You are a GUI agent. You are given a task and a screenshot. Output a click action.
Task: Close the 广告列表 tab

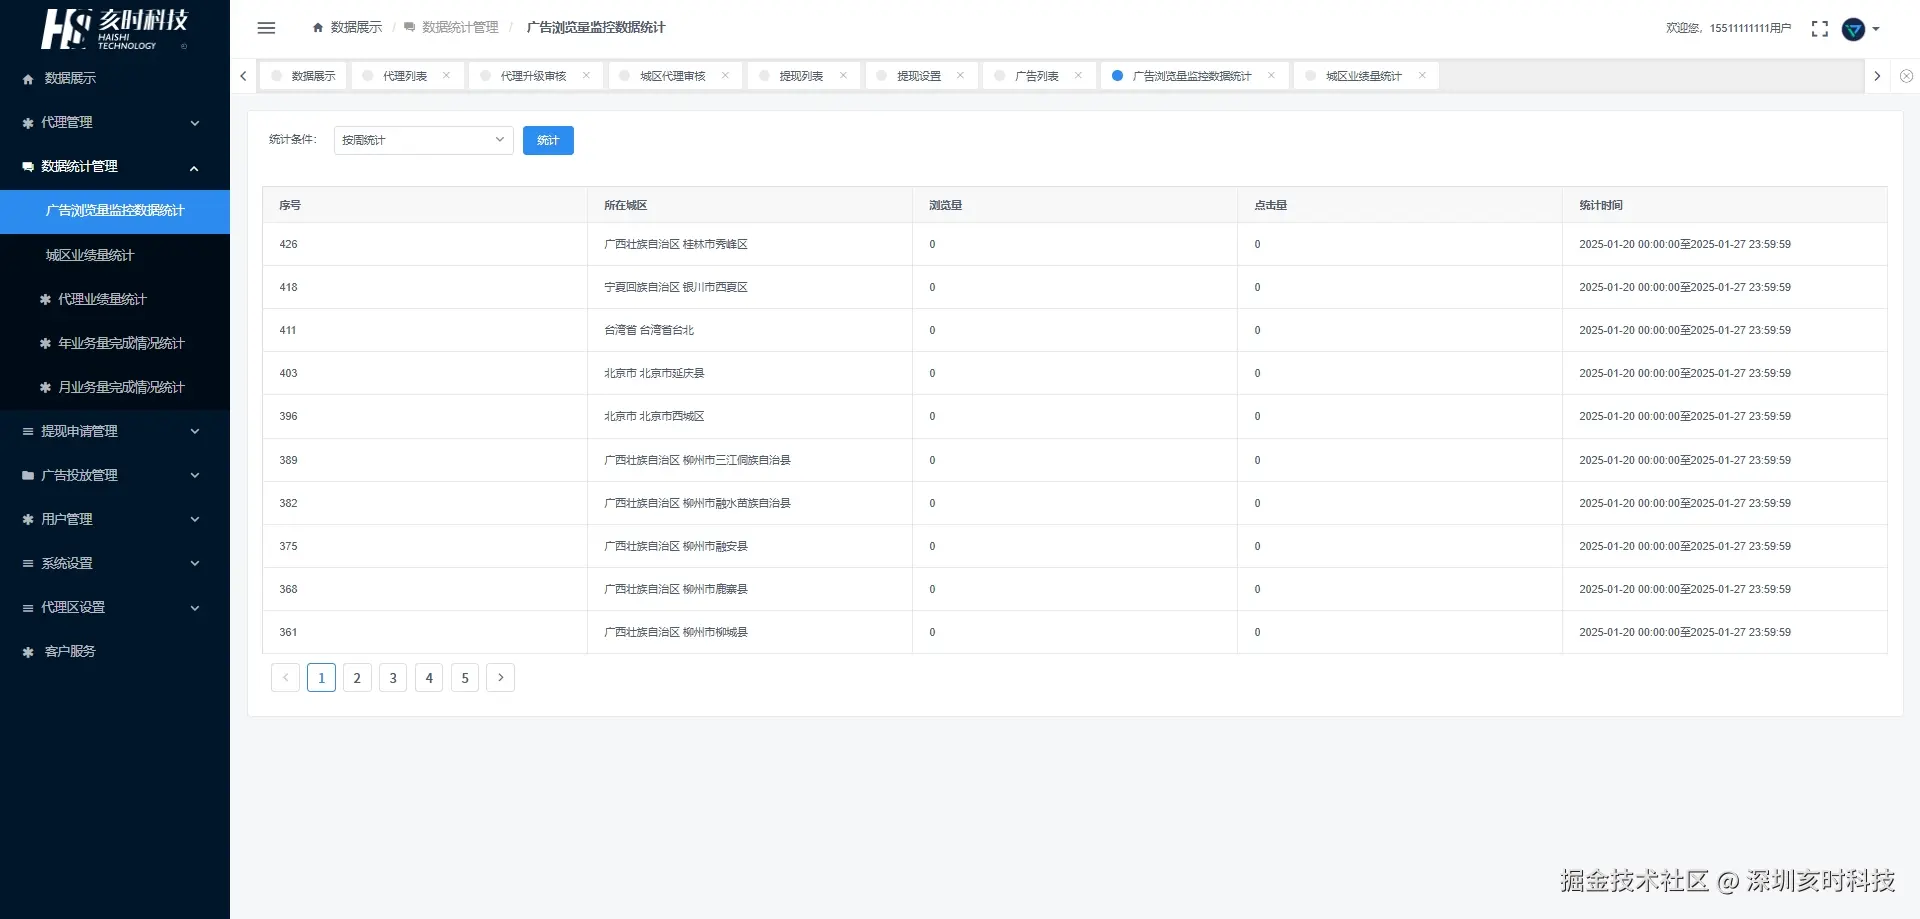[x=1078, y=76]
